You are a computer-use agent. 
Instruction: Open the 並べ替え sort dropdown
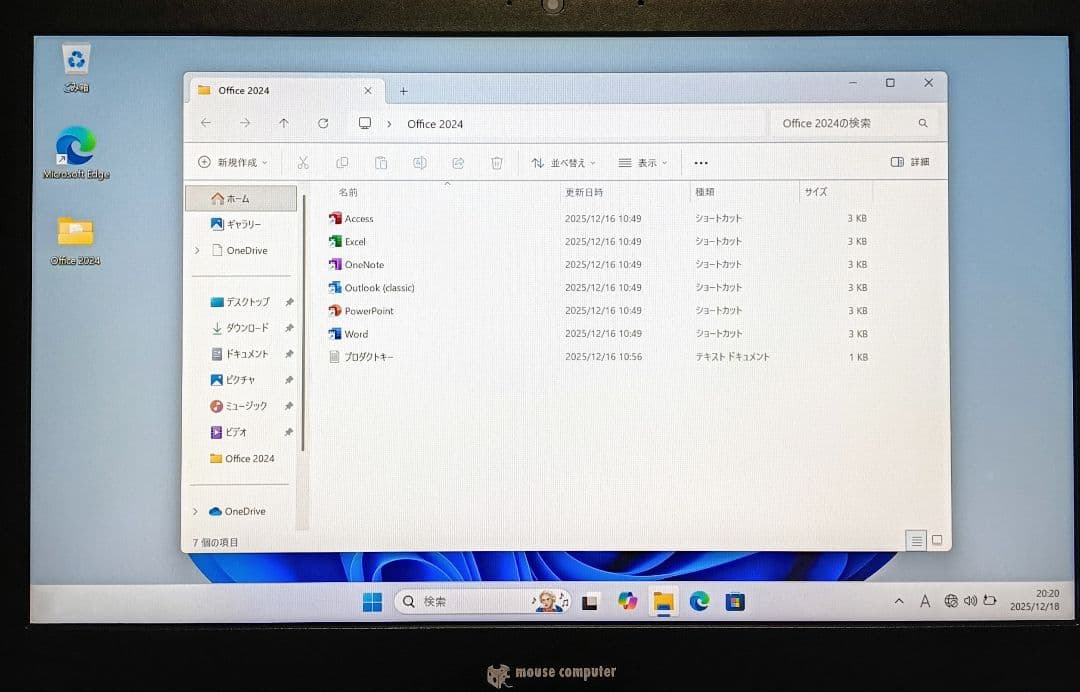coord(563,163)
